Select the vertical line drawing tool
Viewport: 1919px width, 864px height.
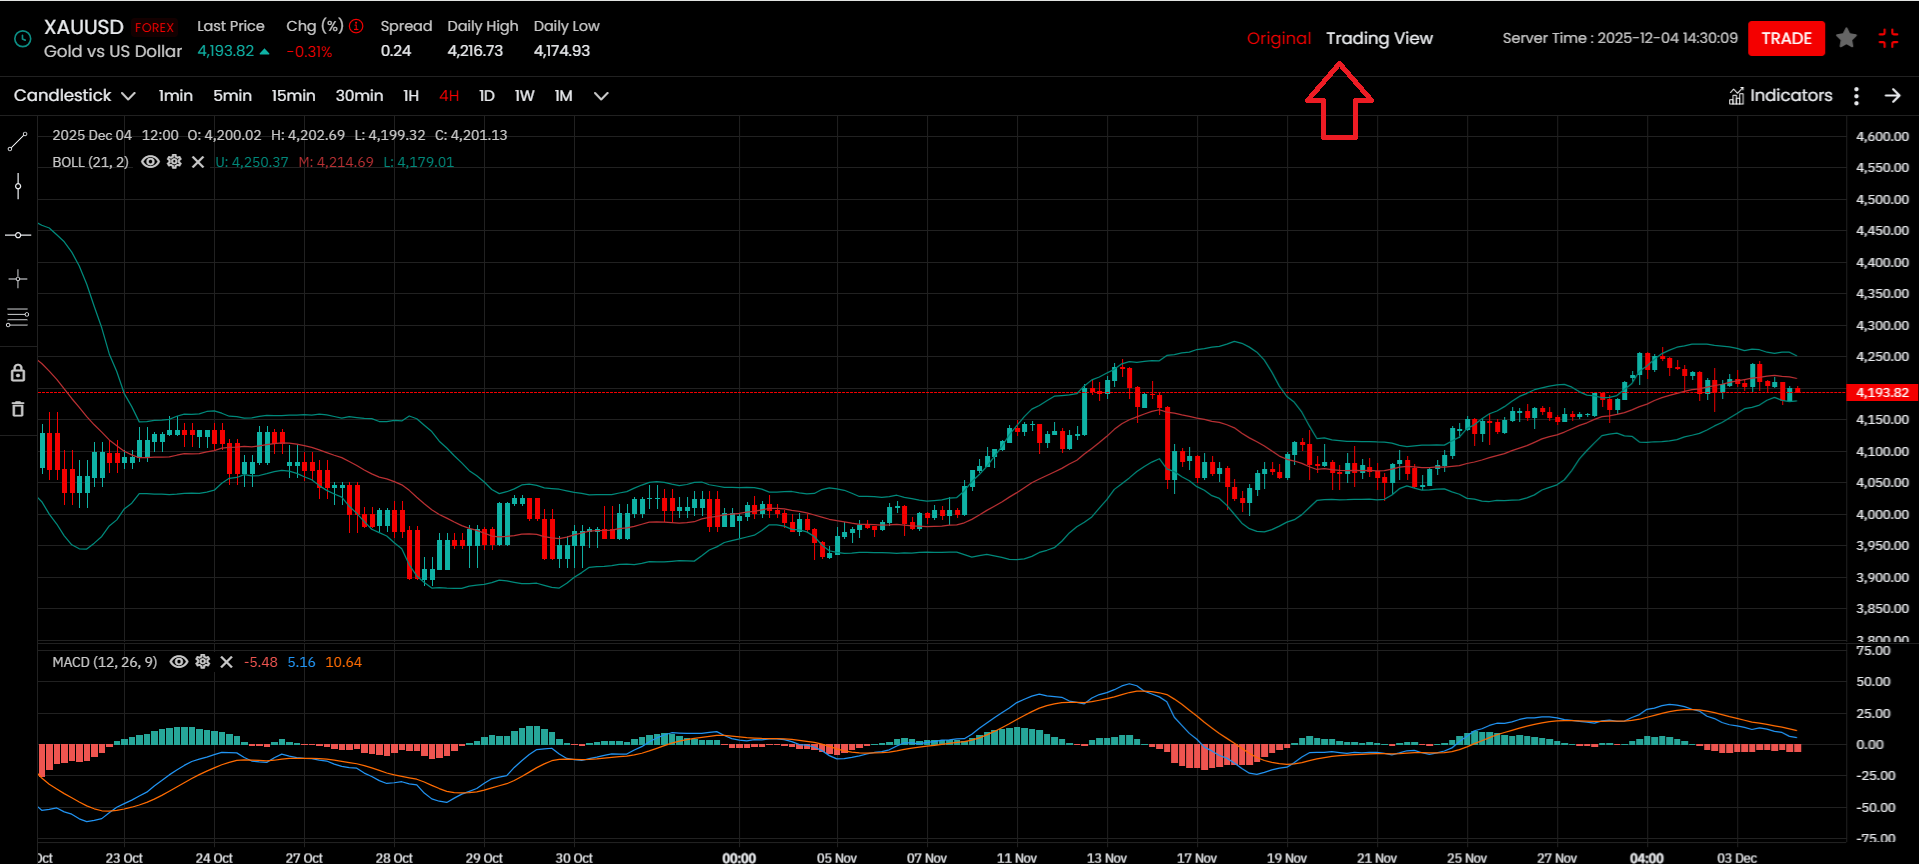(x=17, y=186)
